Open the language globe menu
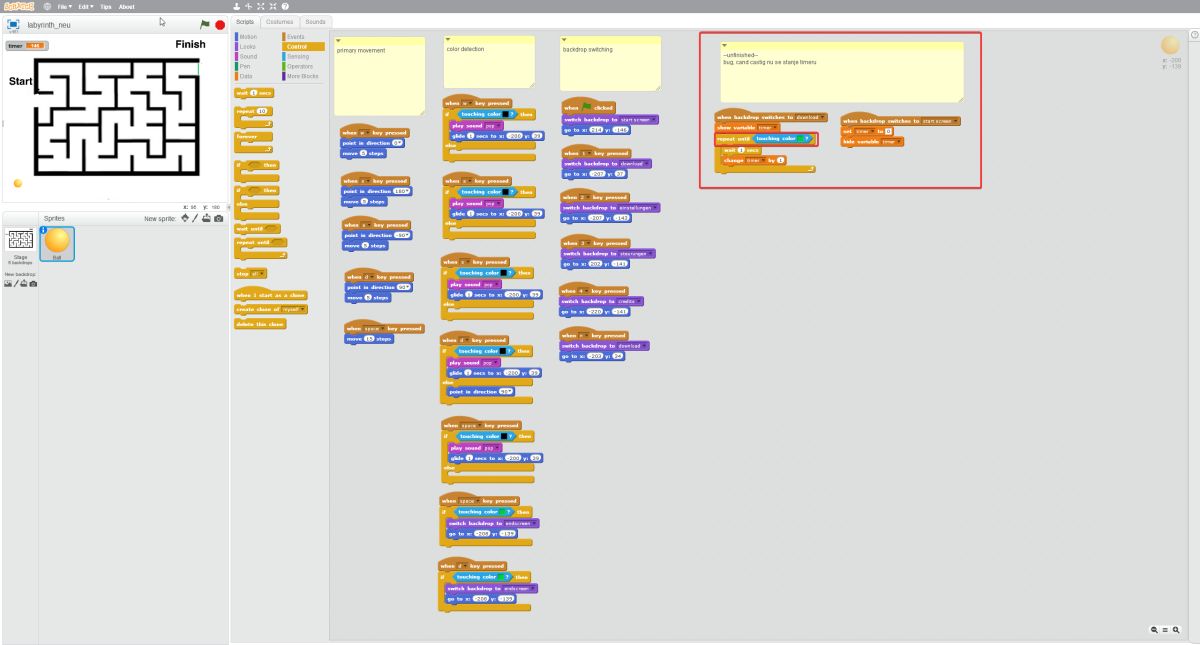 47,6
